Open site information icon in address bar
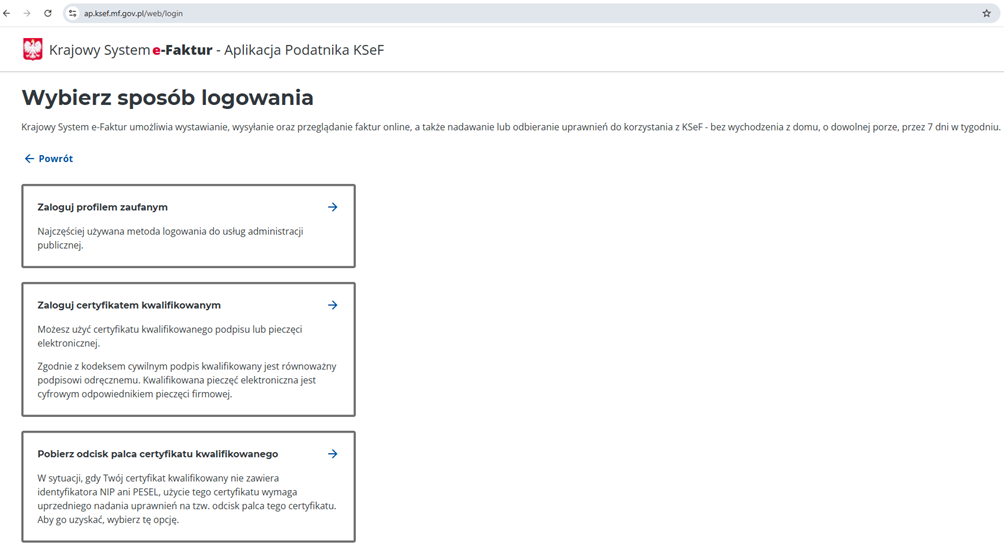1004x553 pixels. click(x=72, y=14)
